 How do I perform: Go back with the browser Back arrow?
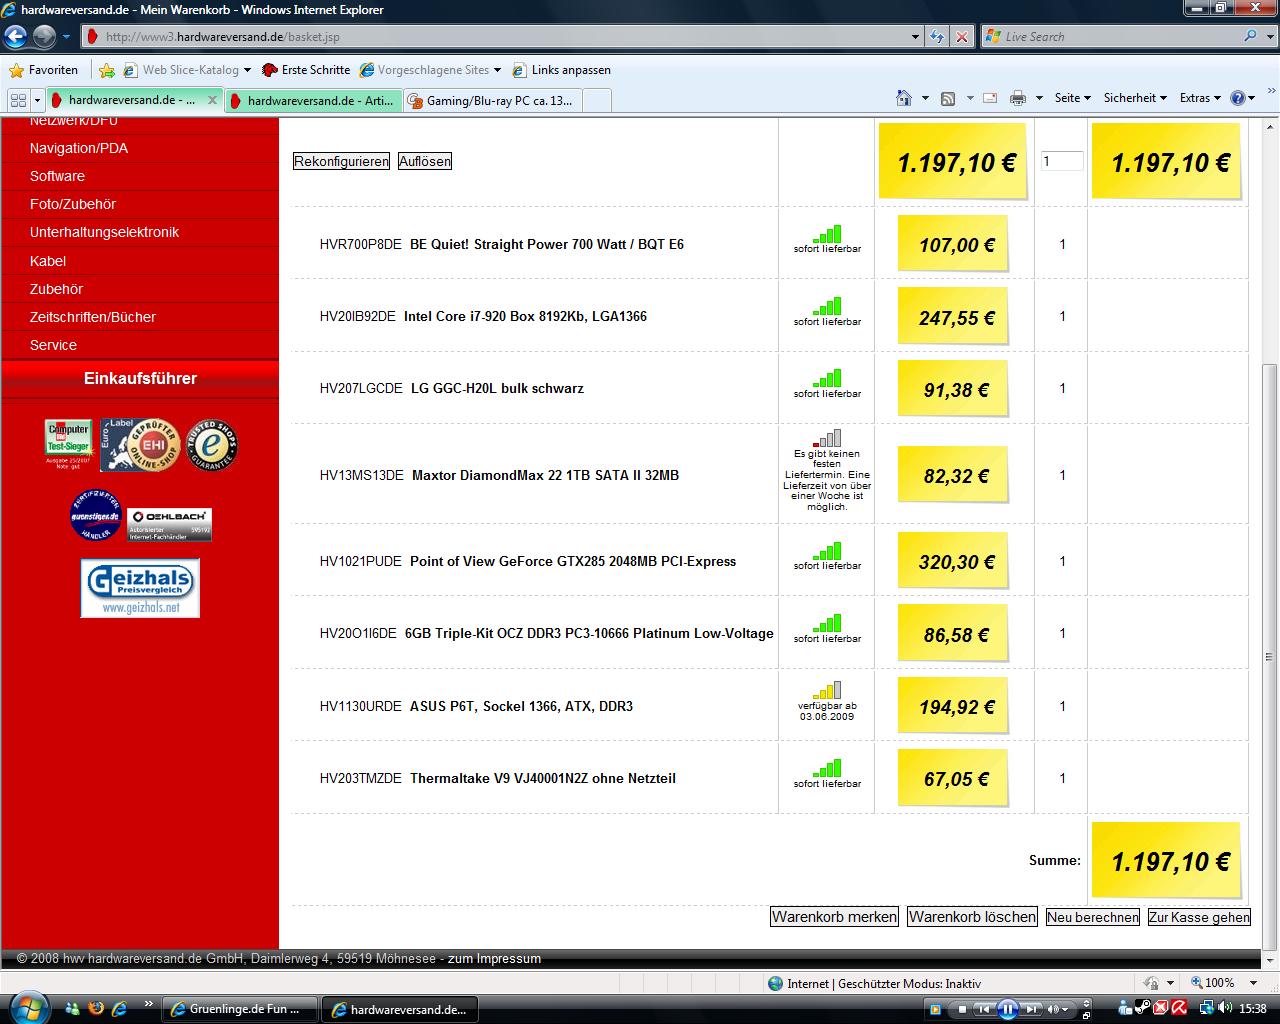[15, 37]
